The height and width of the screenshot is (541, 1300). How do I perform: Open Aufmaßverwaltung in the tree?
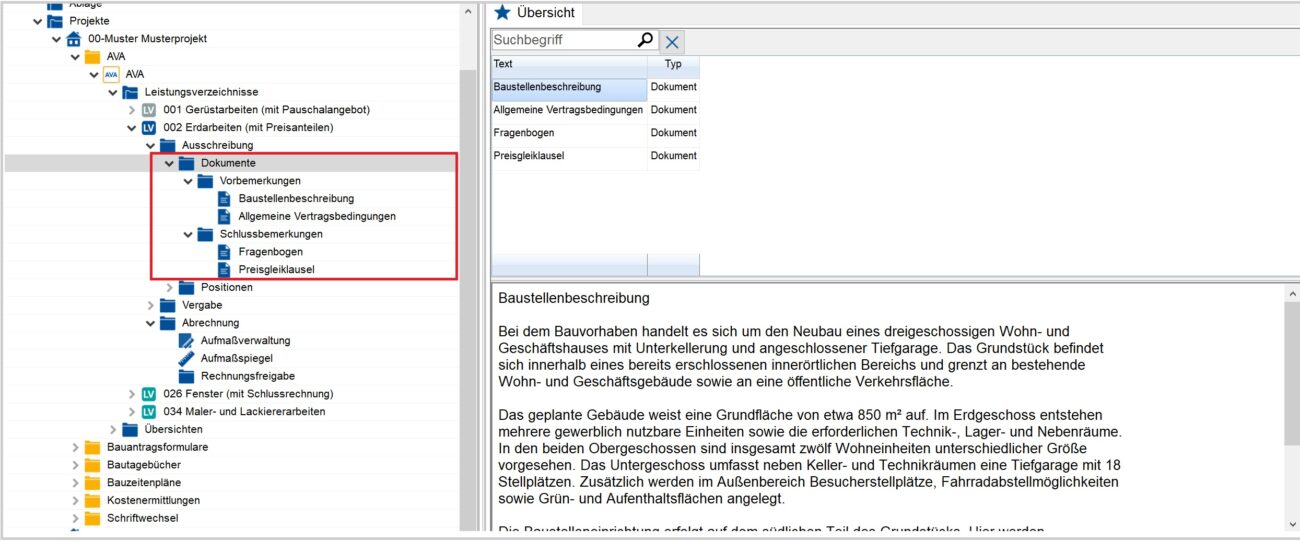pyautogui.click(x=245, y=341)
